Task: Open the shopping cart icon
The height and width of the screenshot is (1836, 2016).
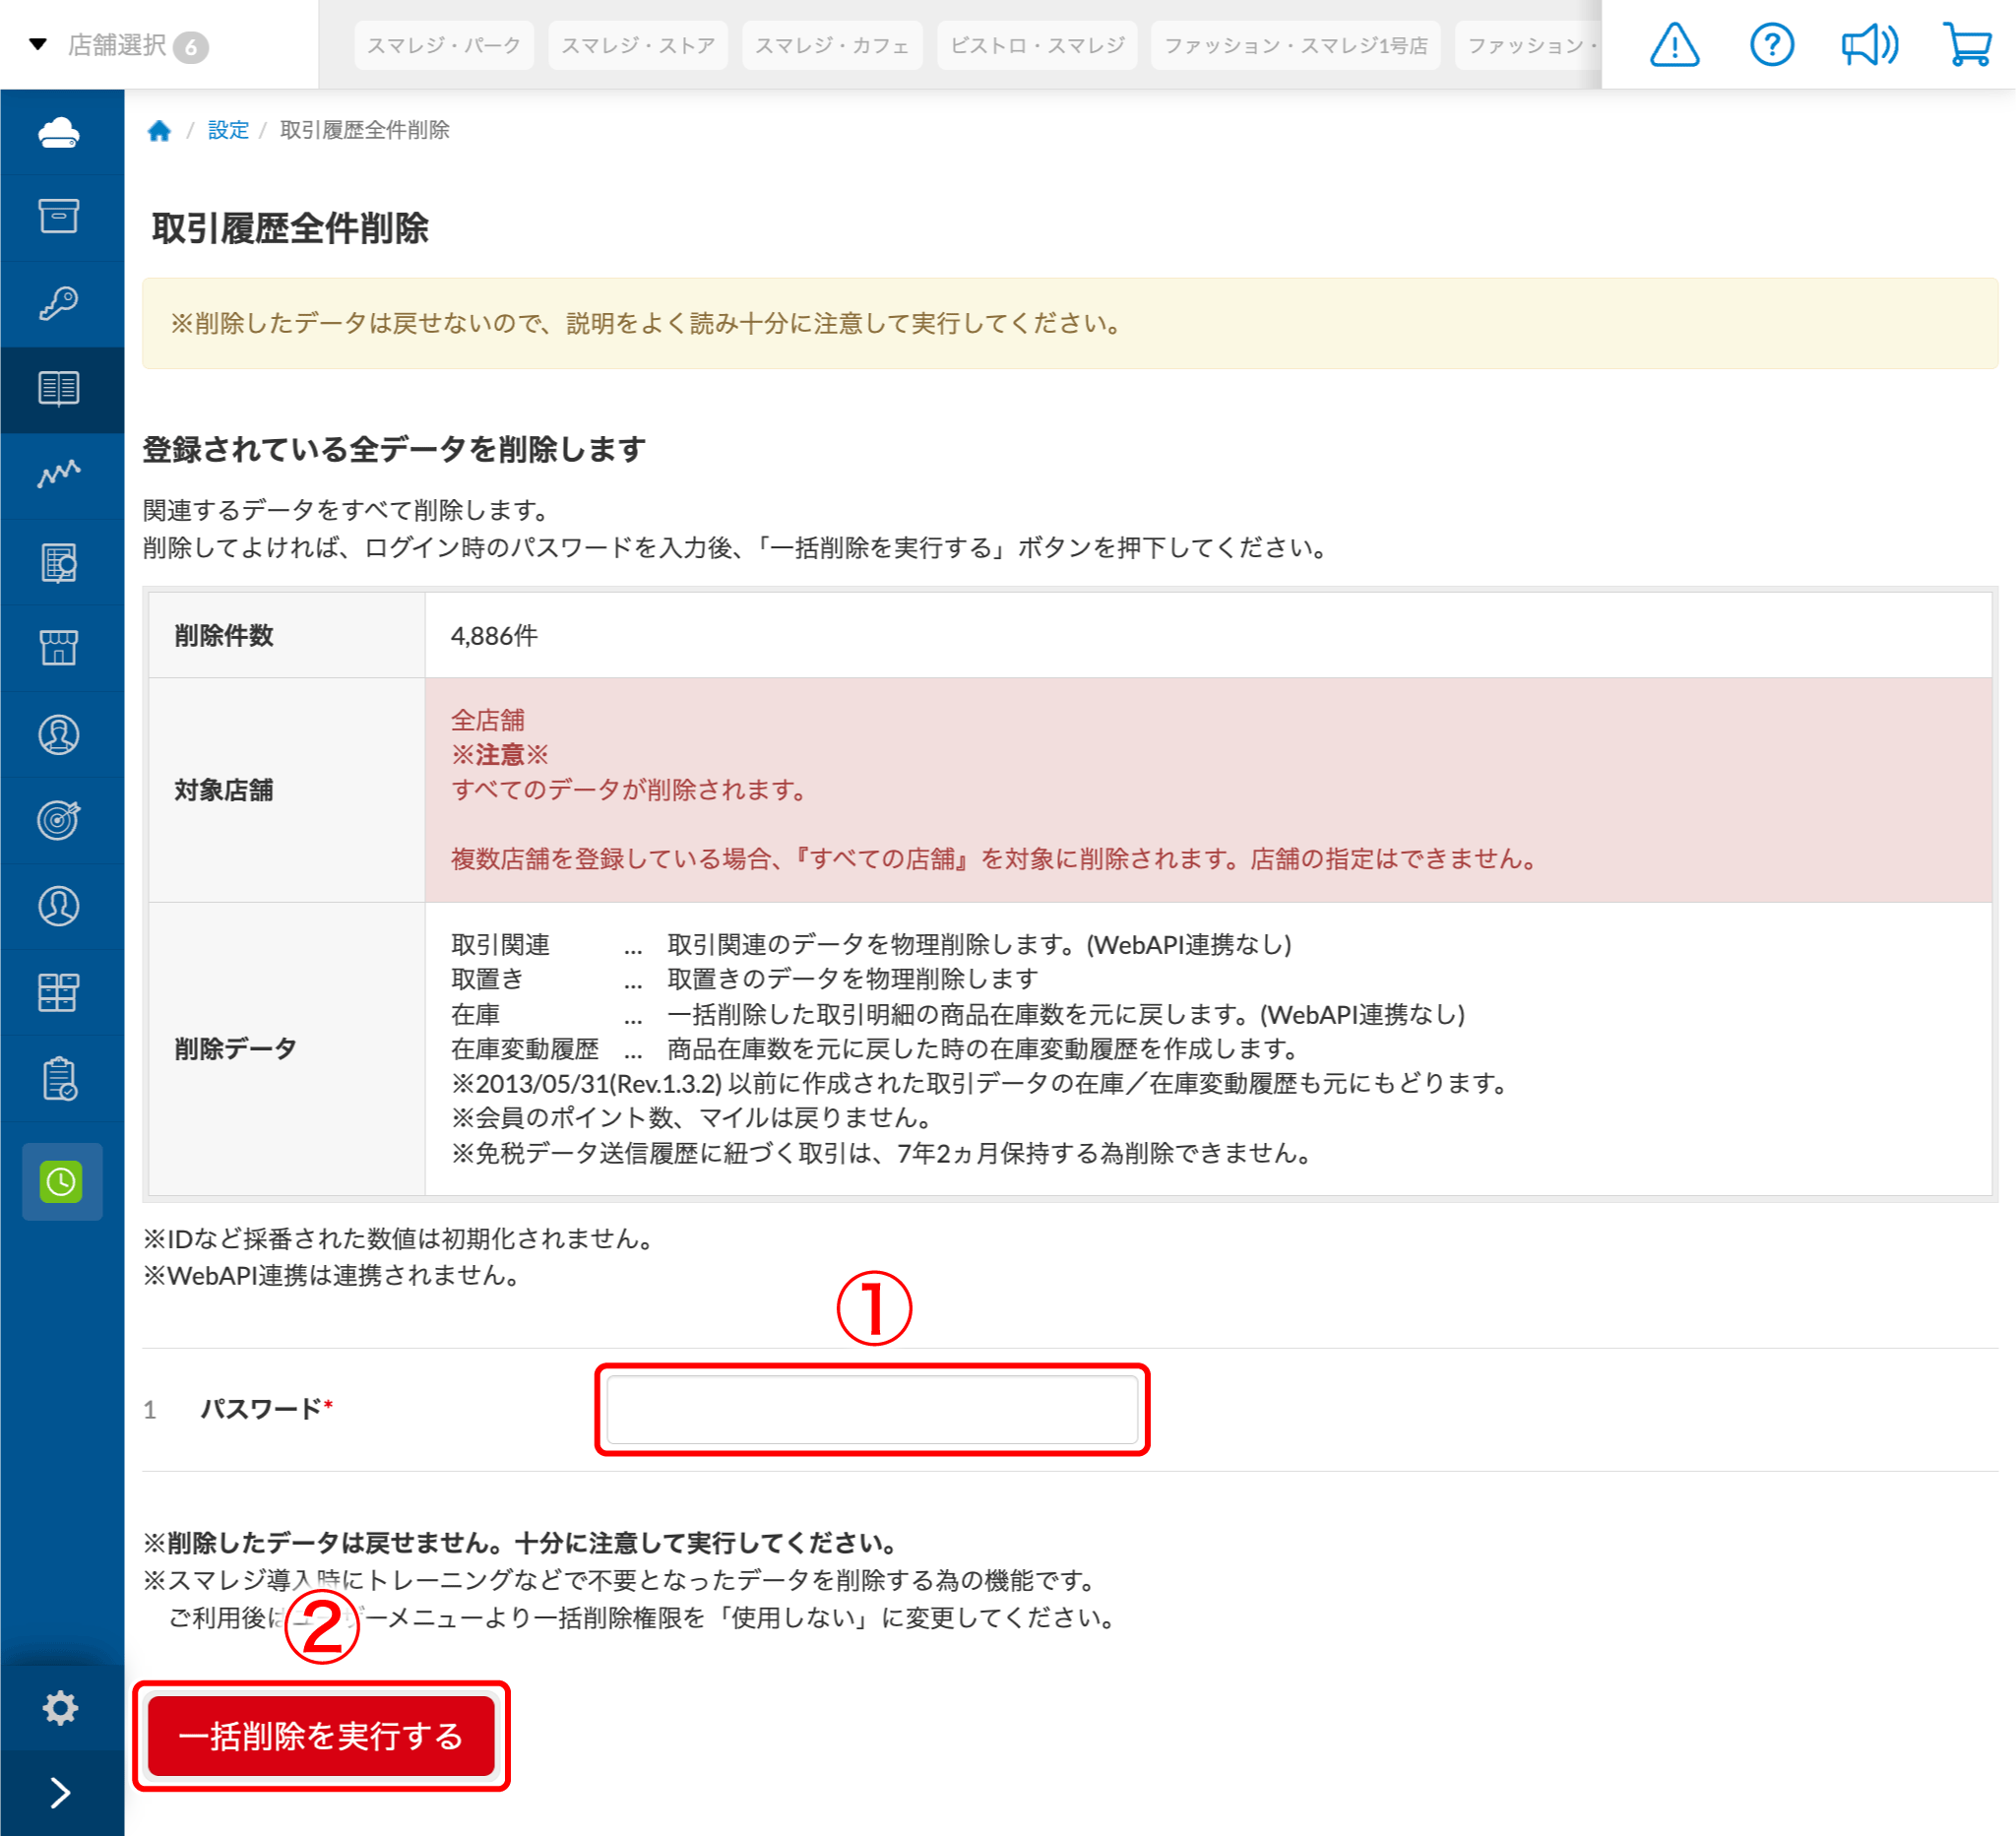Action: 1966,45
